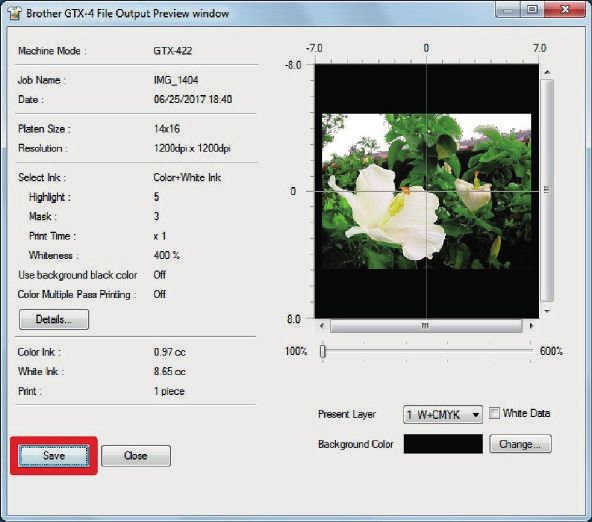Screen dimensions: 592x522
Task: Click the Save button
Action: point(54,456)
